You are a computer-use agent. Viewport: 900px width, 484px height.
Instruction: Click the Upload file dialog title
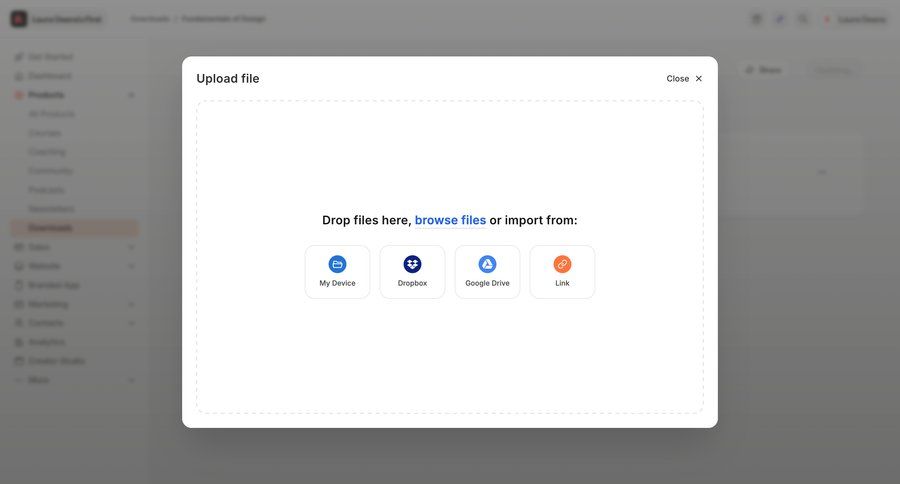pyautogui.click(x=228, y=79)
